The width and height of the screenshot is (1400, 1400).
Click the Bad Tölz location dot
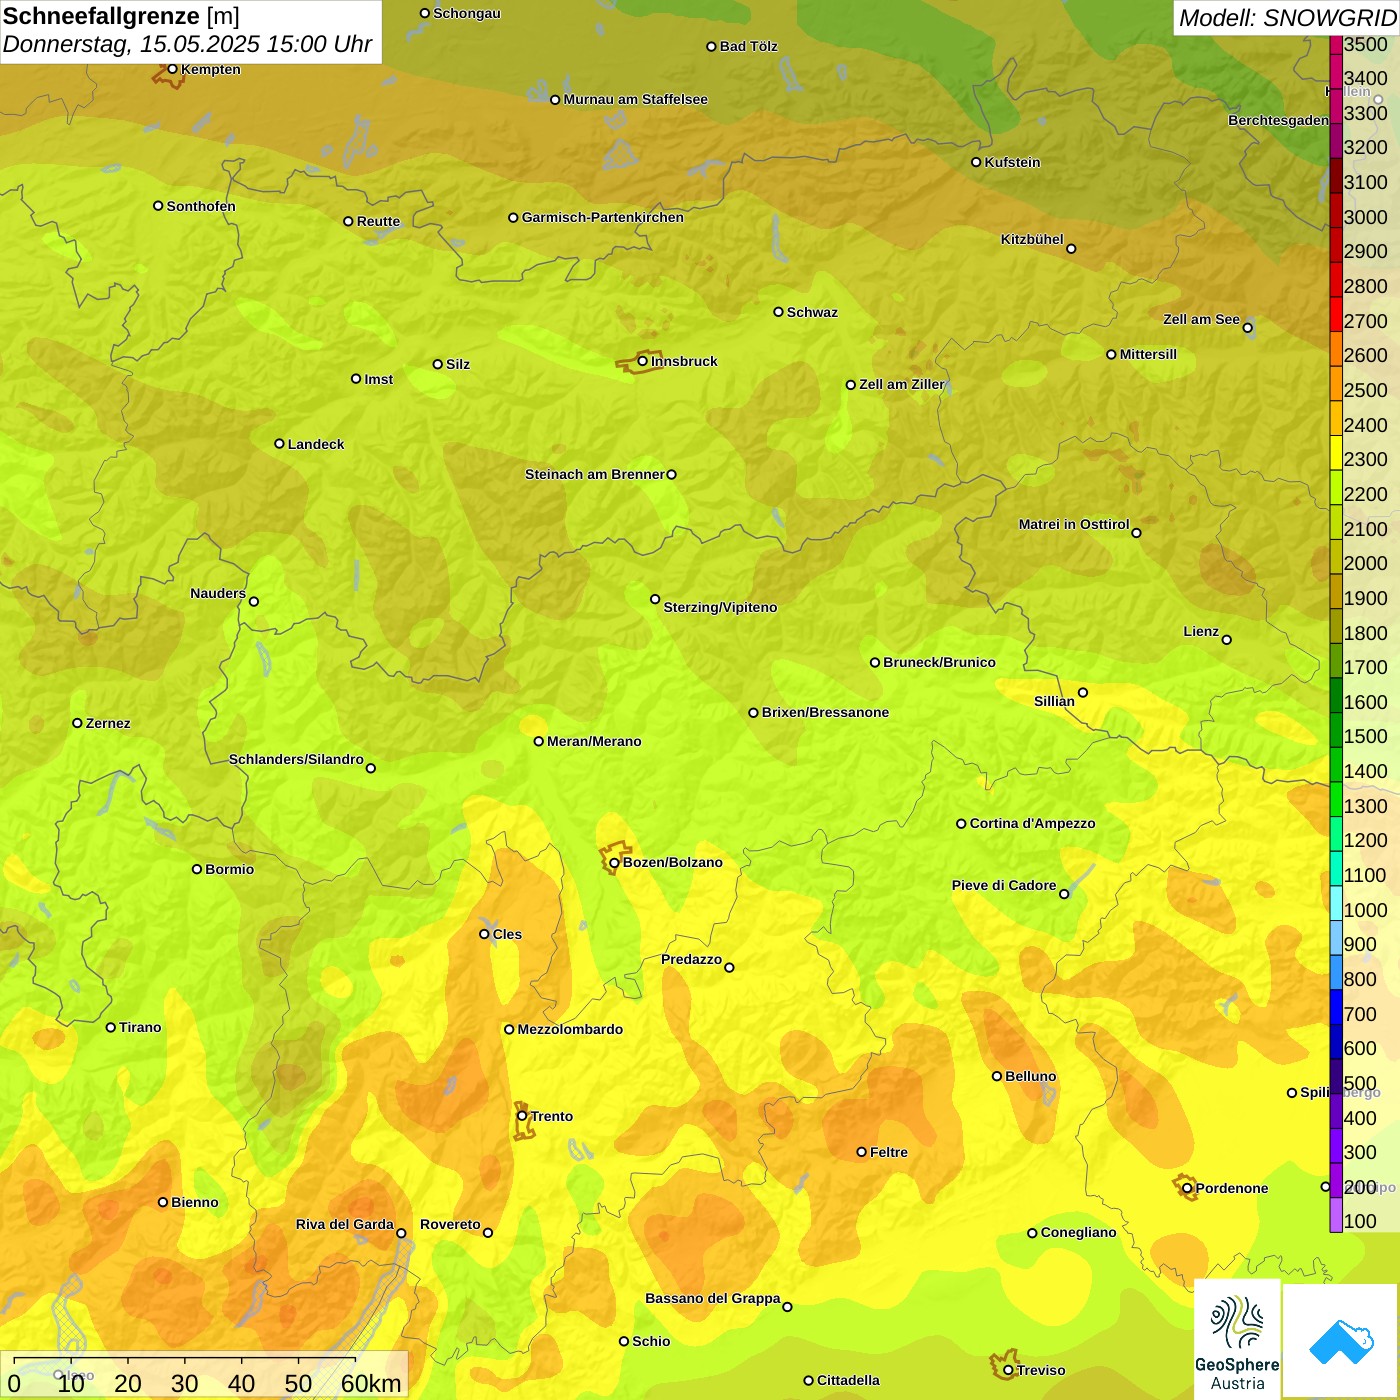pyautogui.click(x=711, y=46)
